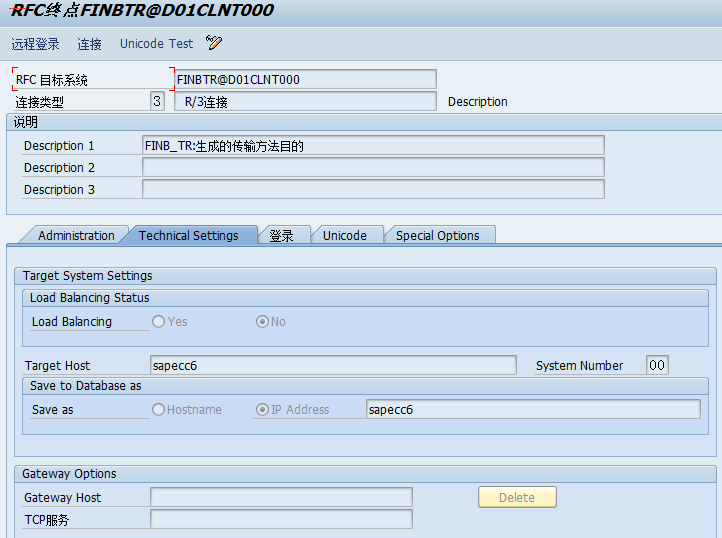Focus the RFC 目标系统 destination field
This screenshot has height=538, width=722.
pyautogui.click(x=305, y=79)
